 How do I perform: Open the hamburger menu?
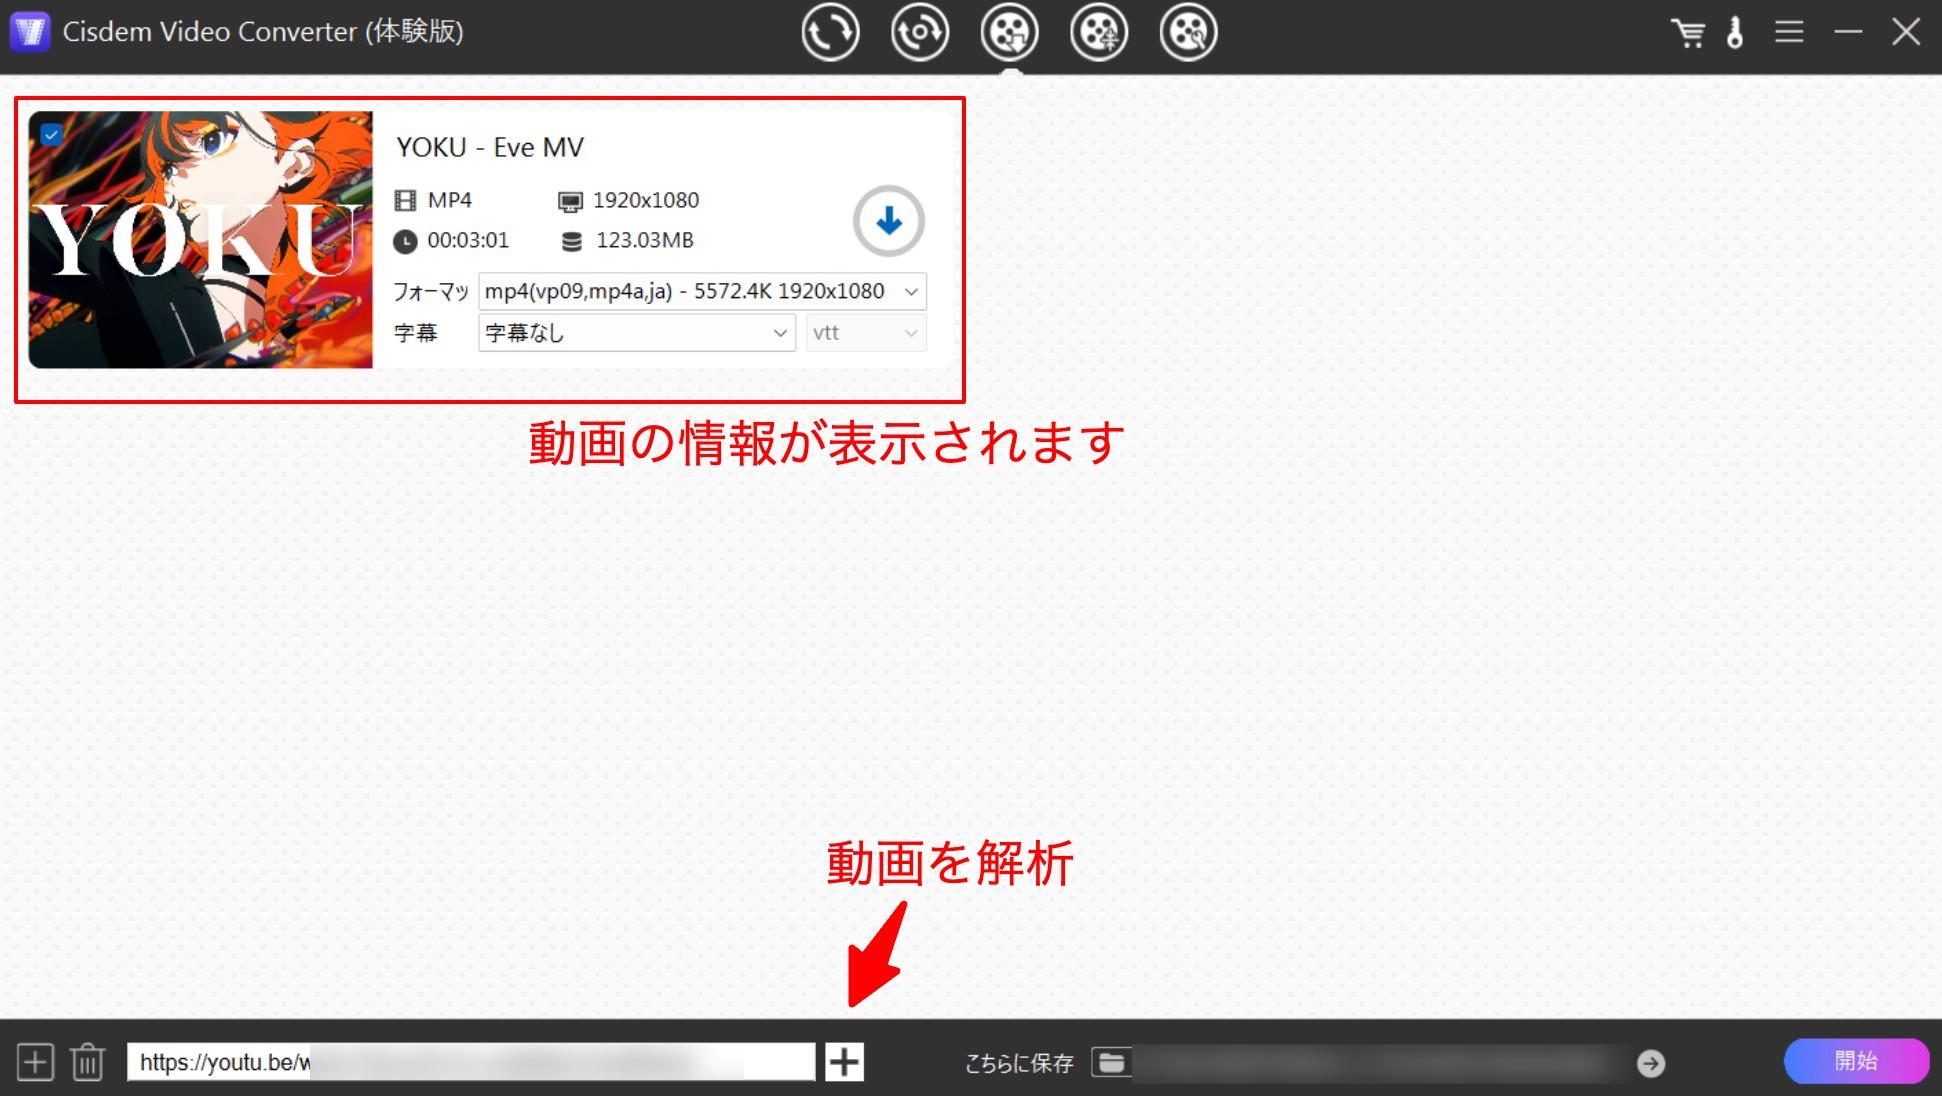coord(1789,32)
